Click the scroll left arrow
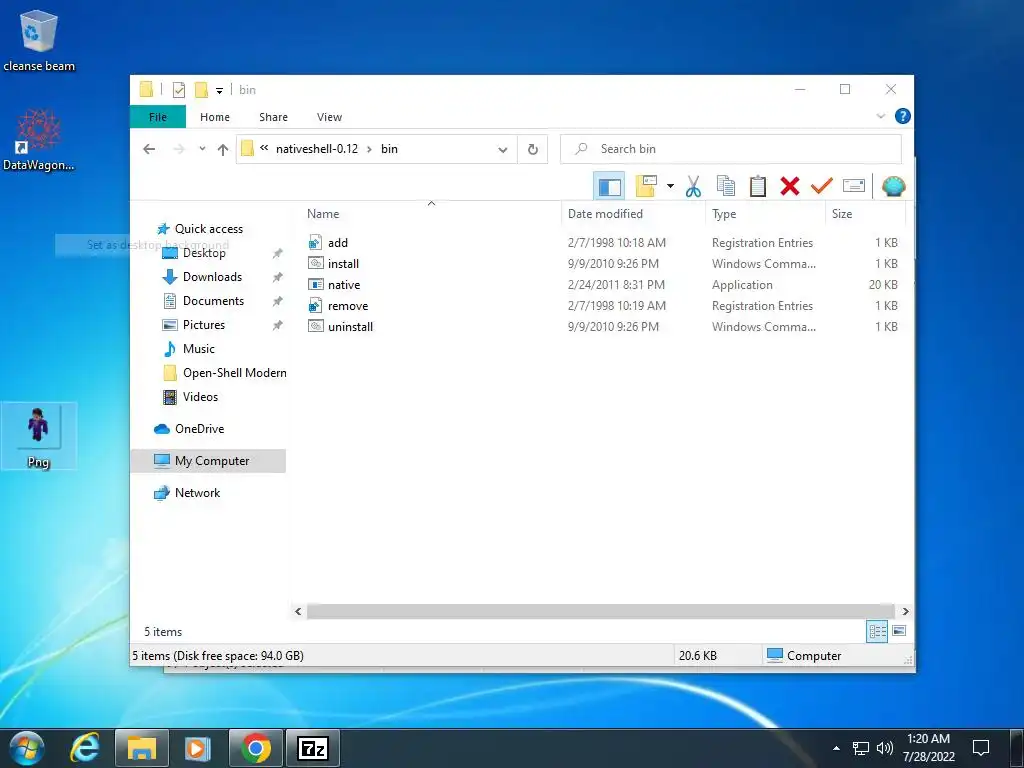Screen dimensions: 1024x768 click(298, 611)
